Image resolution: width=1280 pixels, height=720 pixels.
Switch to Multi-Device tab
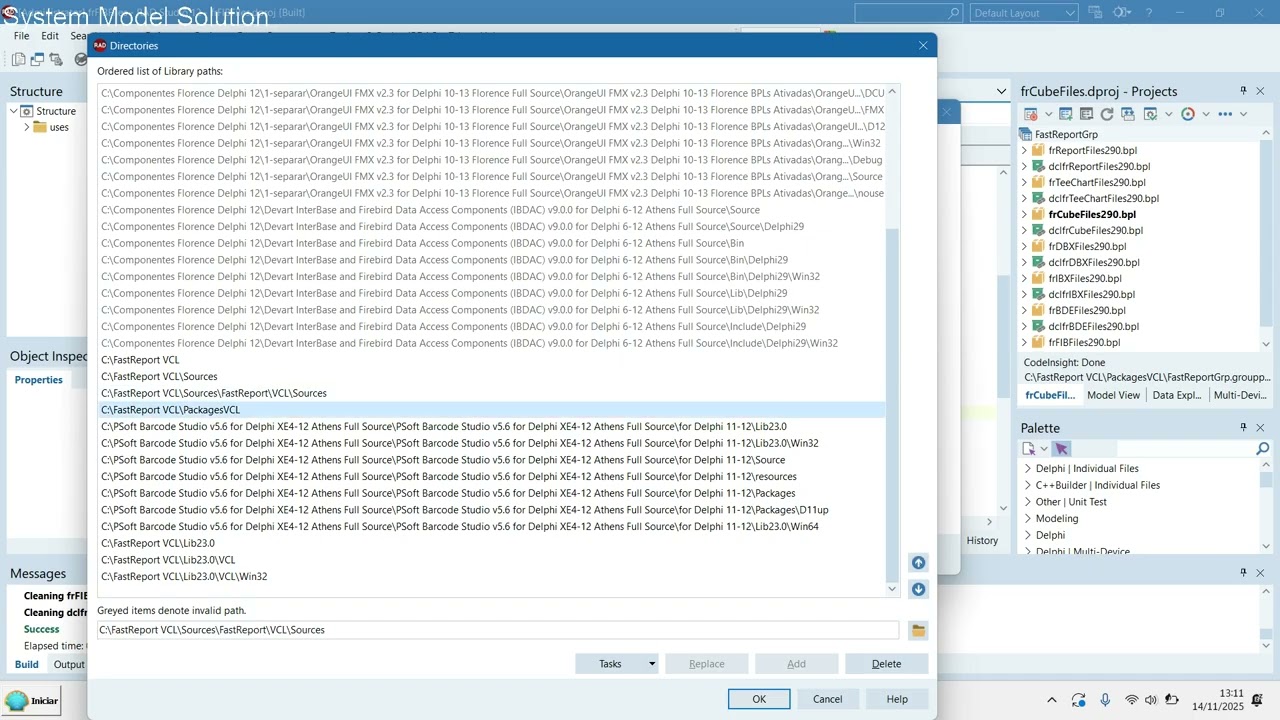pyautogui.click(x=1240, y=395)
